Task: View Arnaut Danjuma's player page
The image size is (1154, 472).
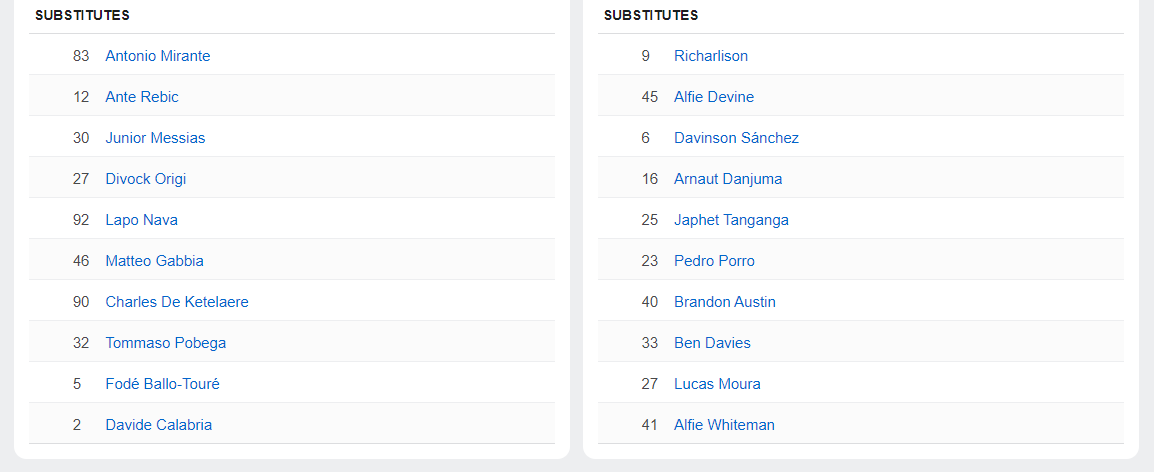Action: click(x=727, y=179)
